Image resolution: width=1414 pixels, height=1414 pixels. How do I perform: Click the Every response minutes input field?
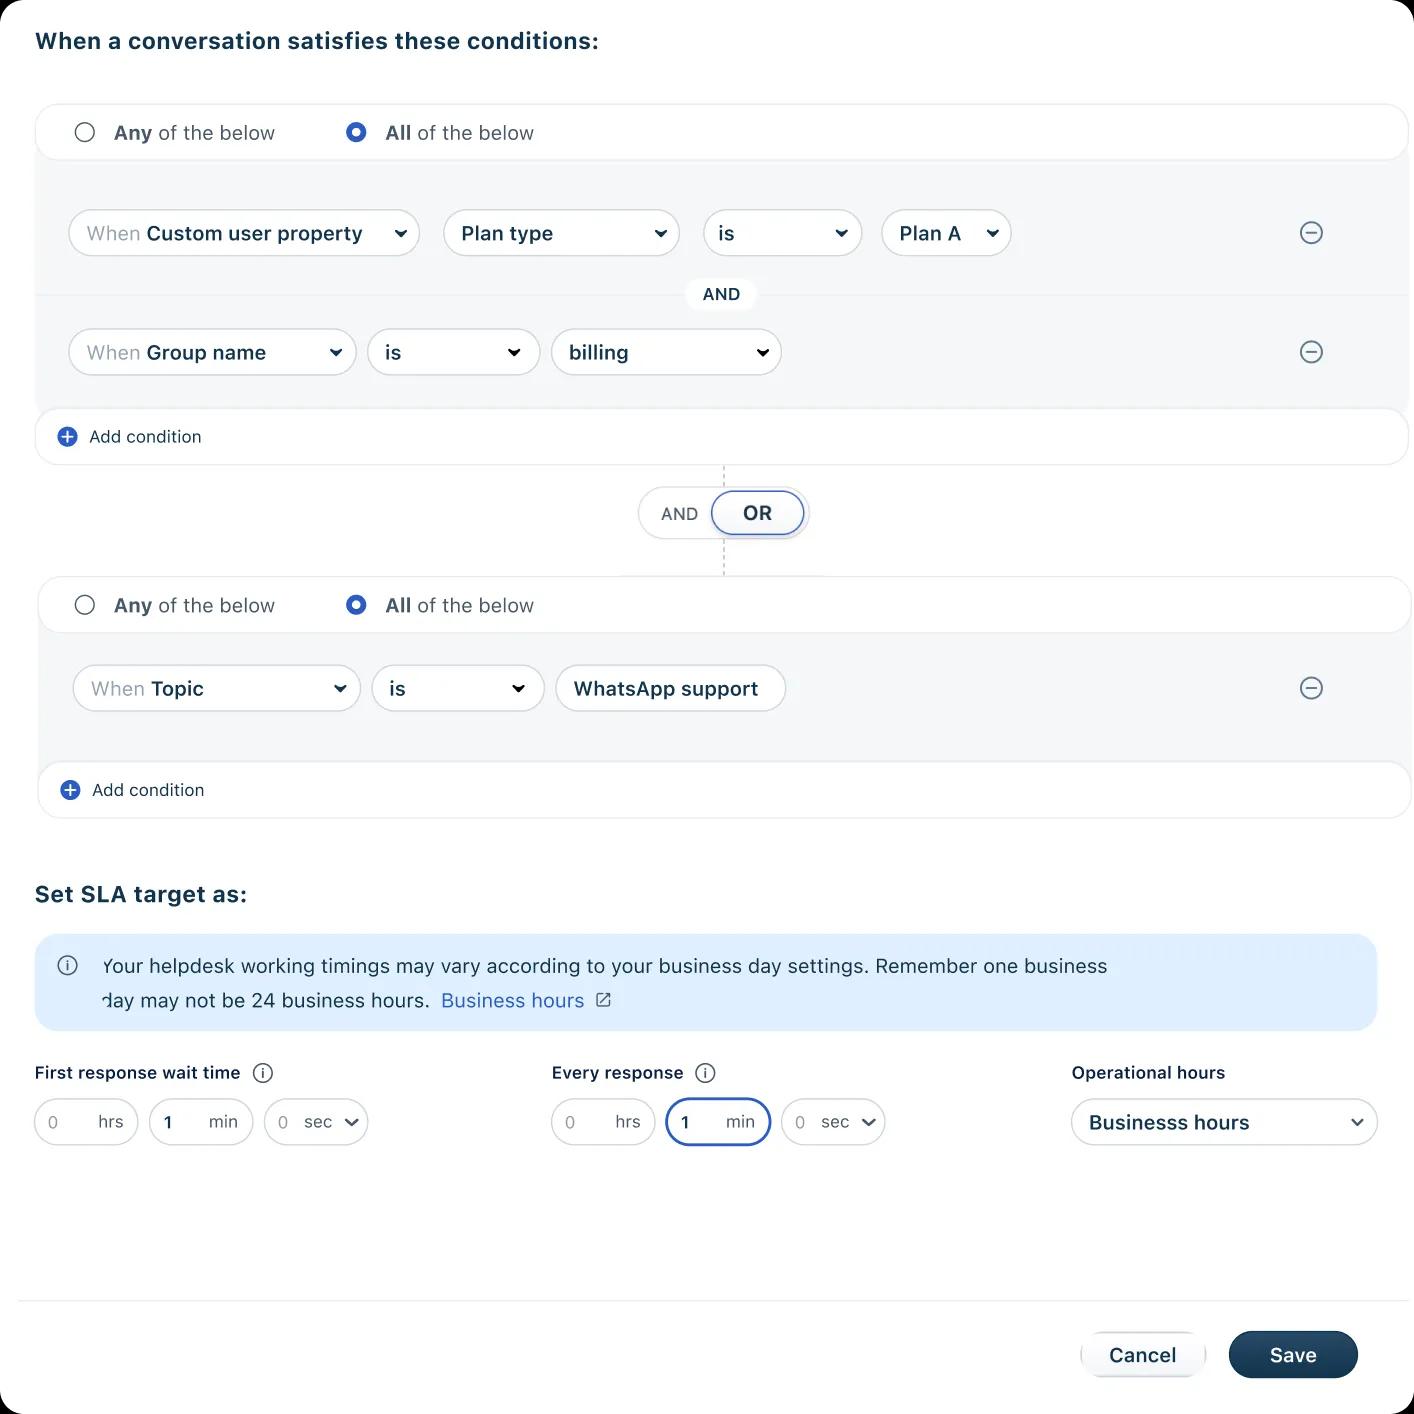[x=718, y=1122]
